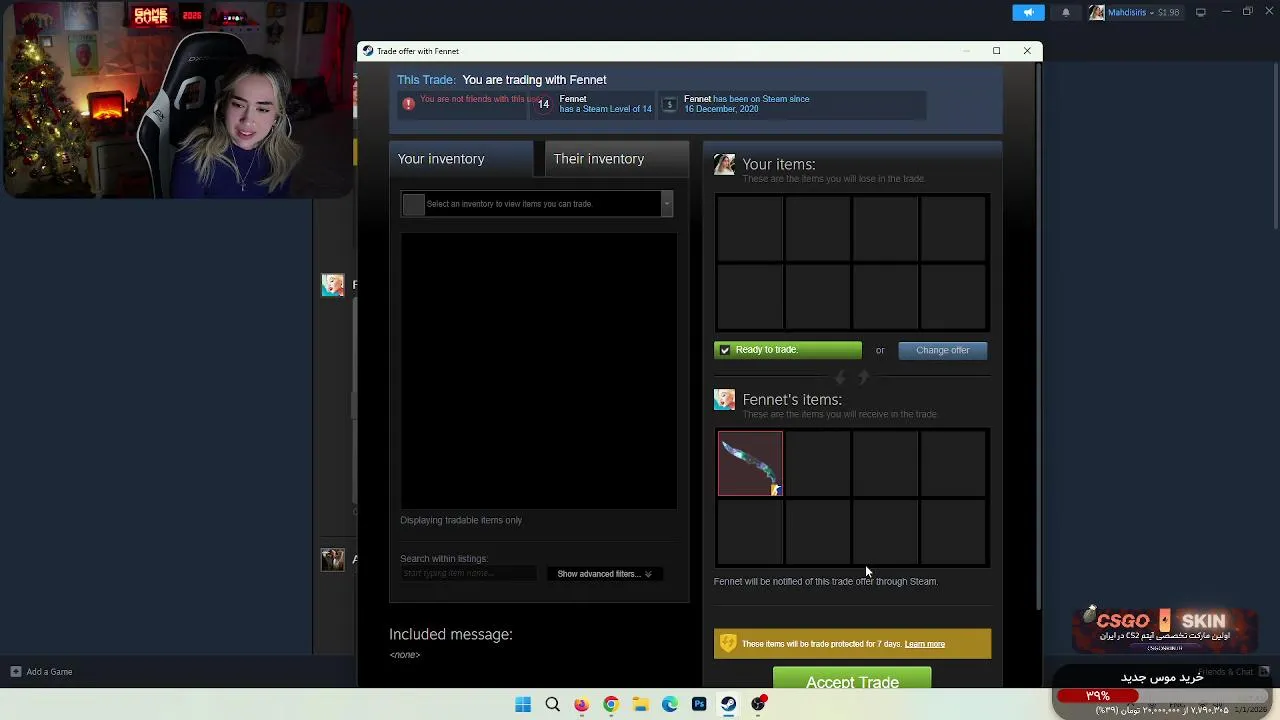Open the Learn more link
1280x720 pixels.
(x=924, y=644)
